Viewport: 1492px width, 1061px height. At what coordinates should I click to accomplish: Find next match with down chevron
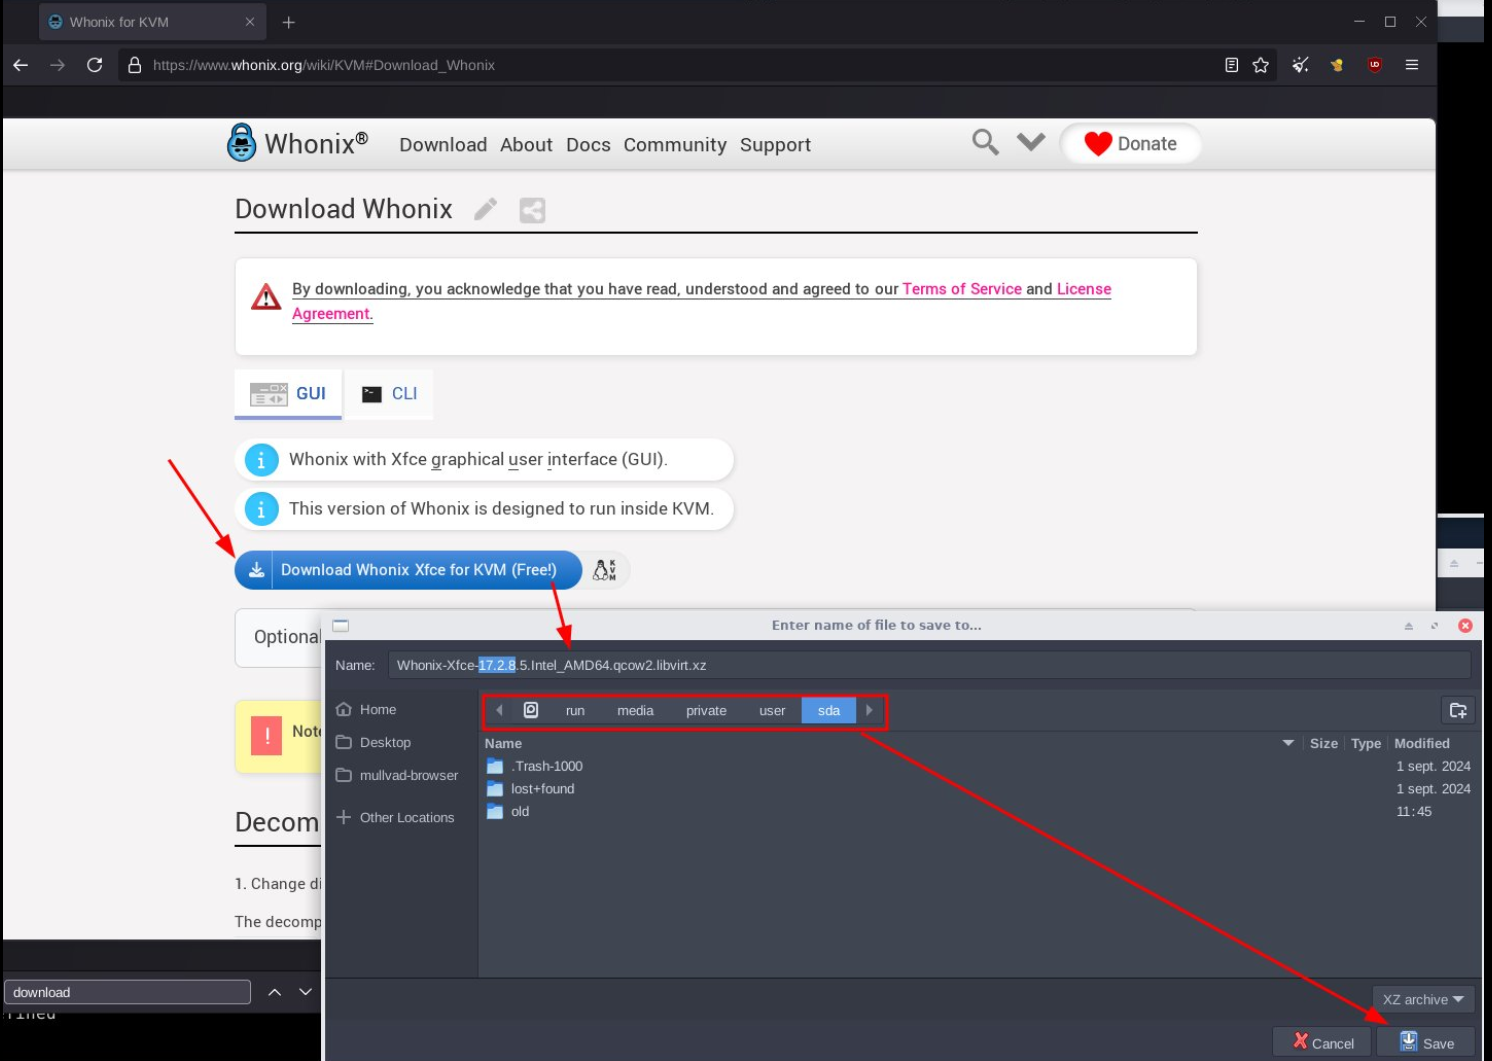click(305, 992)
